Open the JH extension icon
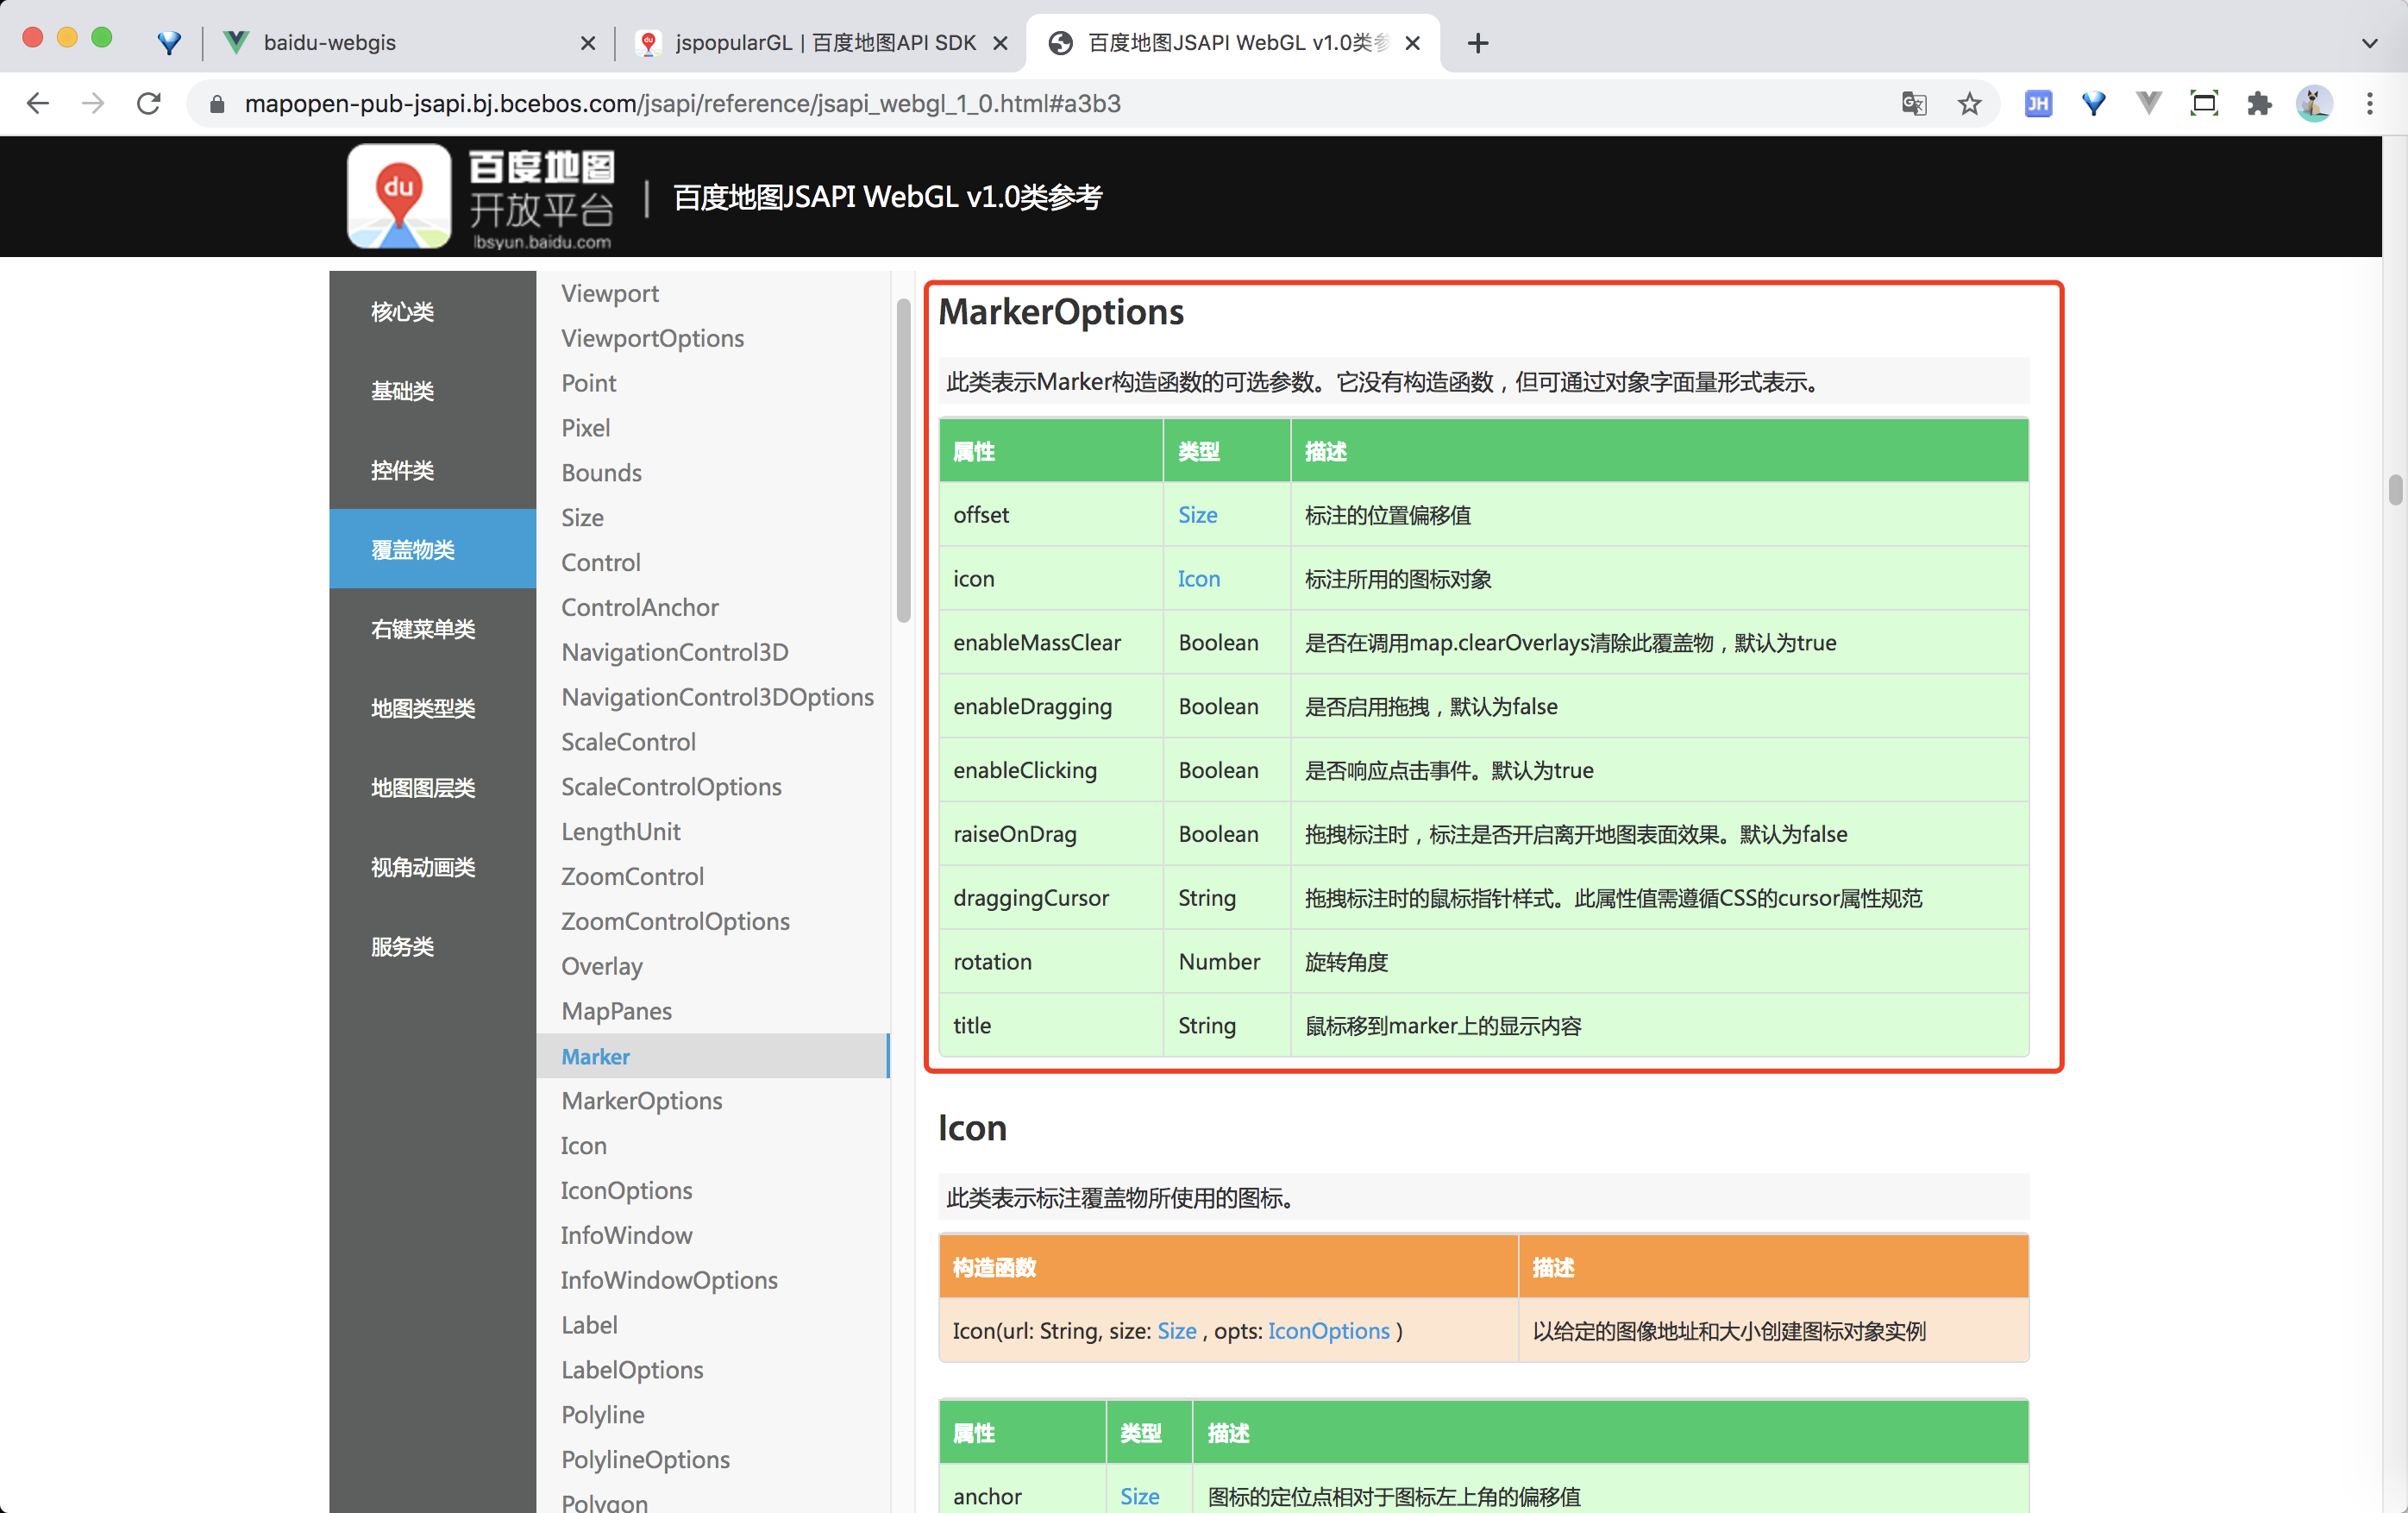This screenshot has width=2408, height=1513. click(x=2038, y=103)
